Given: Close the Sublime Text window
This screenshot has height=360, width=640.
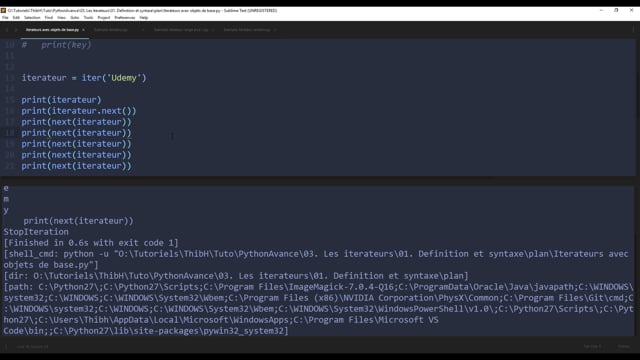Looking at the screenshot, I should pos(631,10).
